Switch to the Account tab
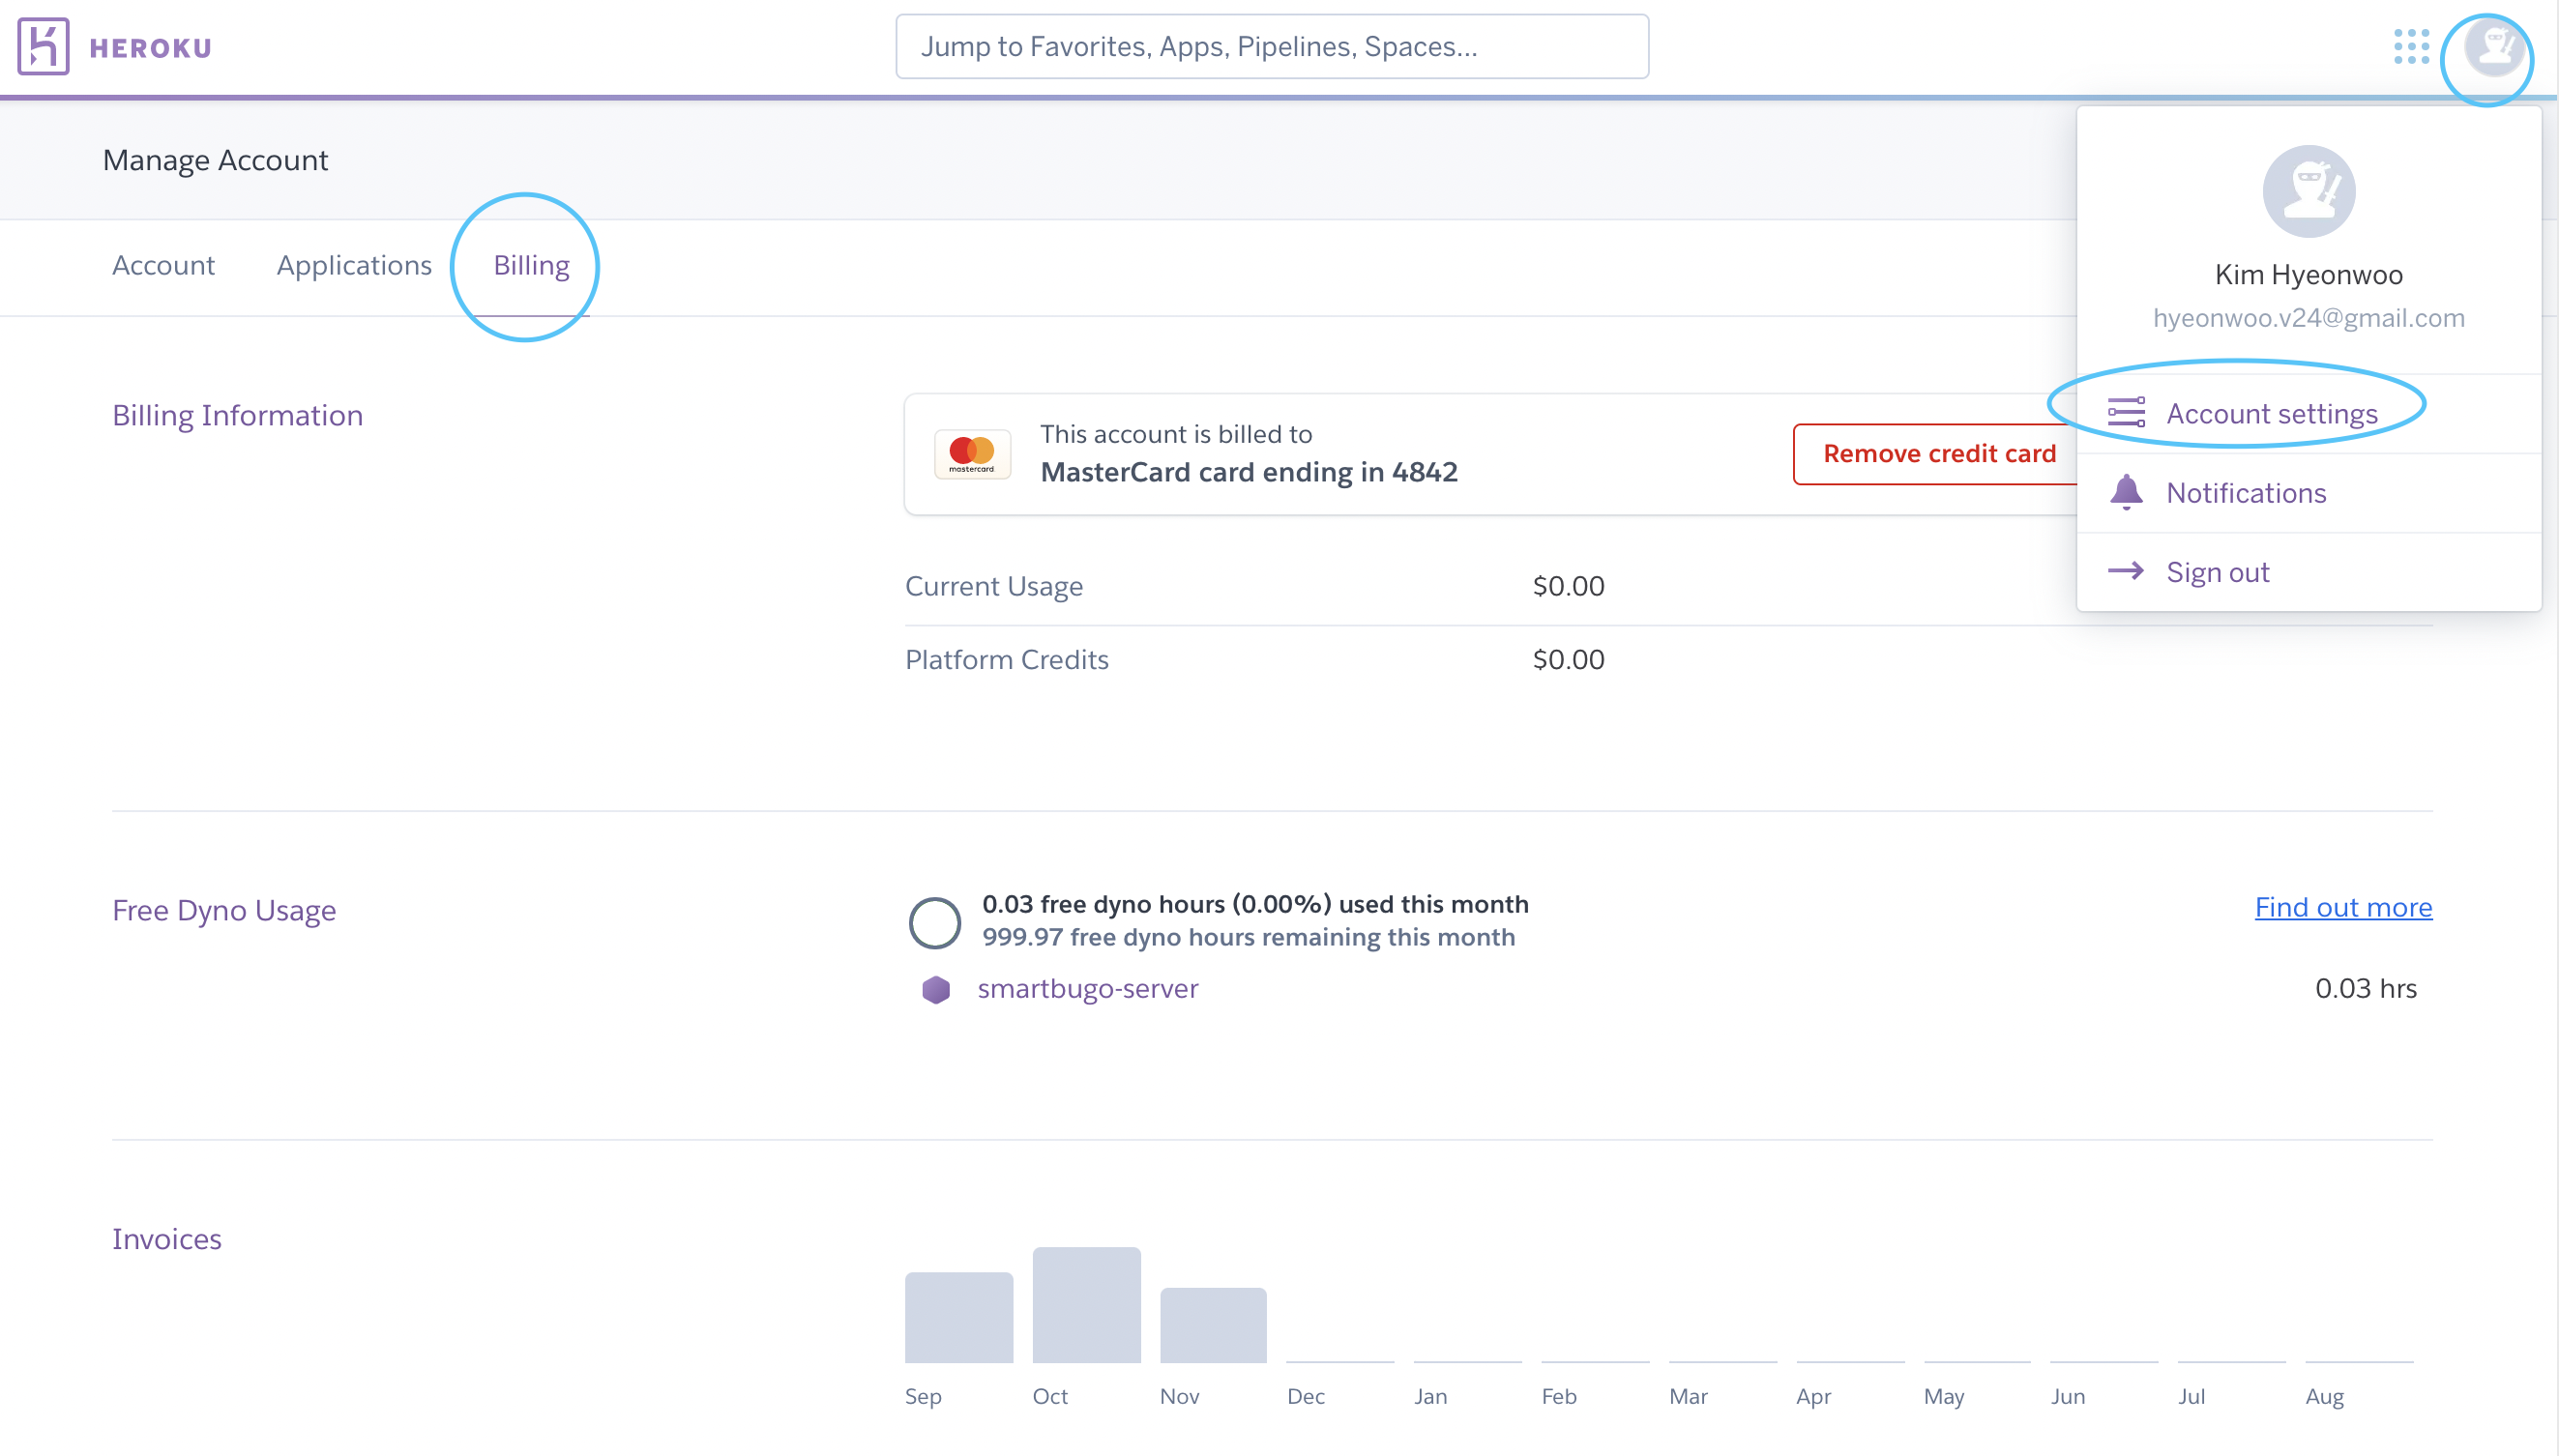Viewport: 2559px width, 1456px height. 163,265
